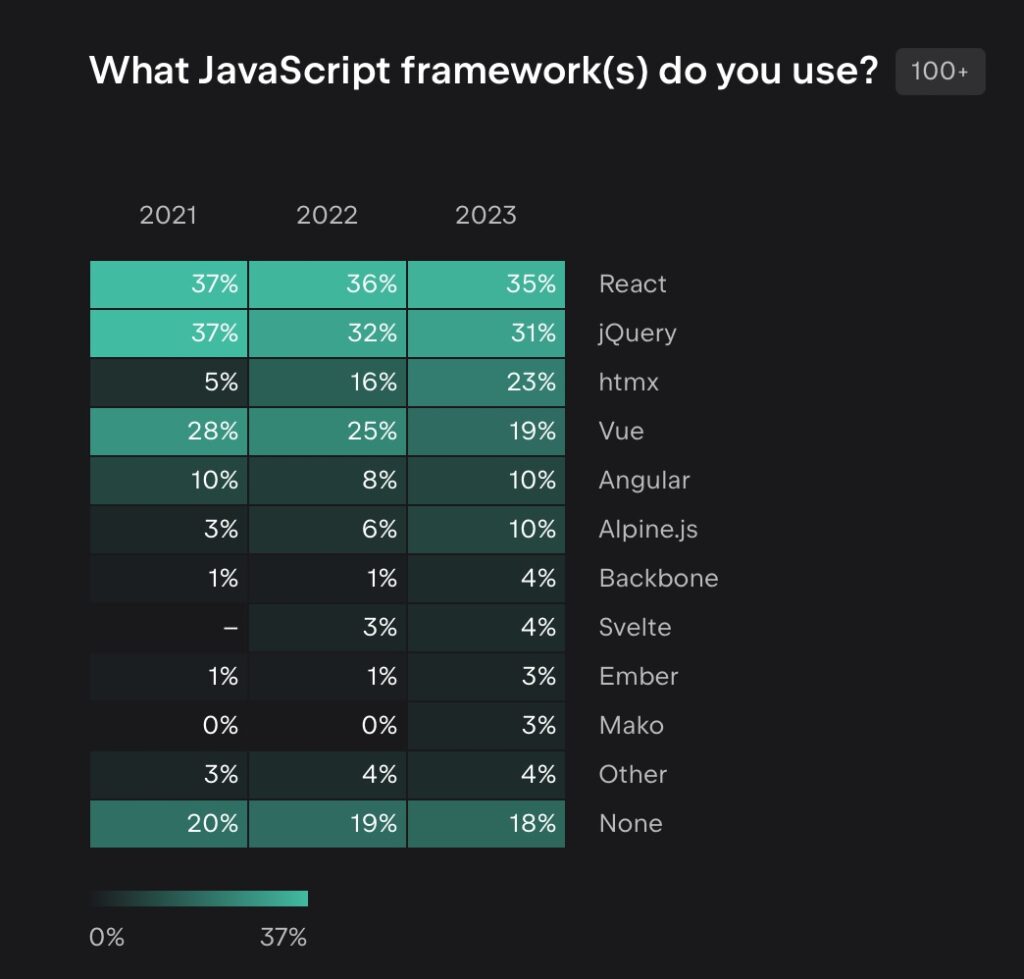Click Mako's 3% cell for 2023
Screen dimensions: 1024x979
click(486, 725)
